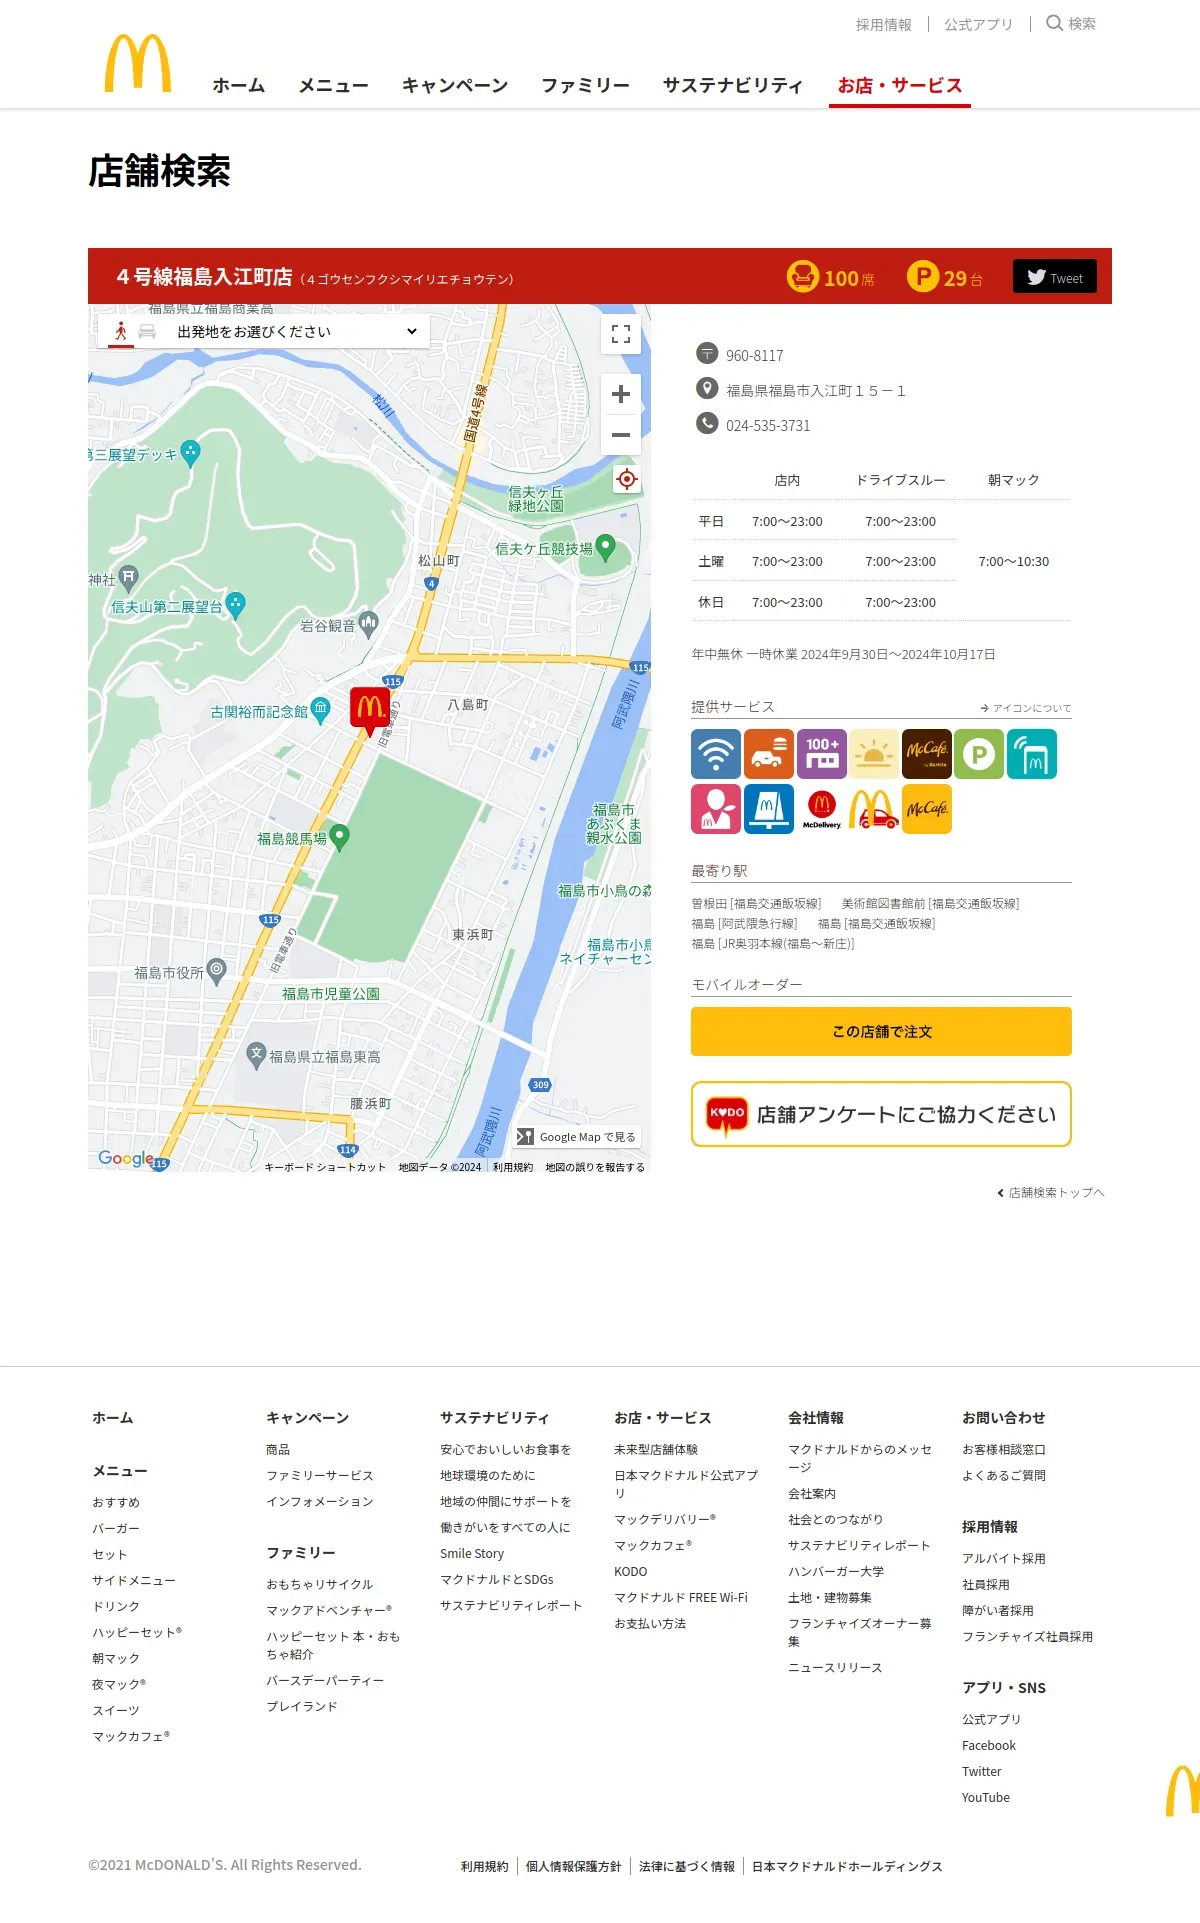The width and height of the screenshot is (1200, 1923).
Task: Click the current location target button
Action: click(627, 479)
